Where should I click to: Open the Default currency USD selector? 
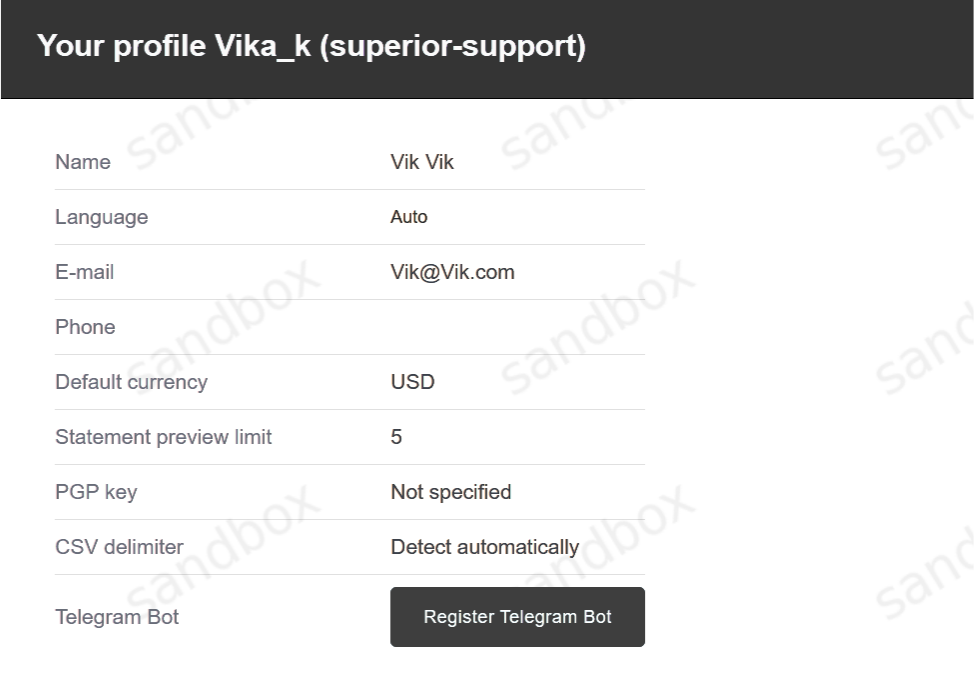412,382
